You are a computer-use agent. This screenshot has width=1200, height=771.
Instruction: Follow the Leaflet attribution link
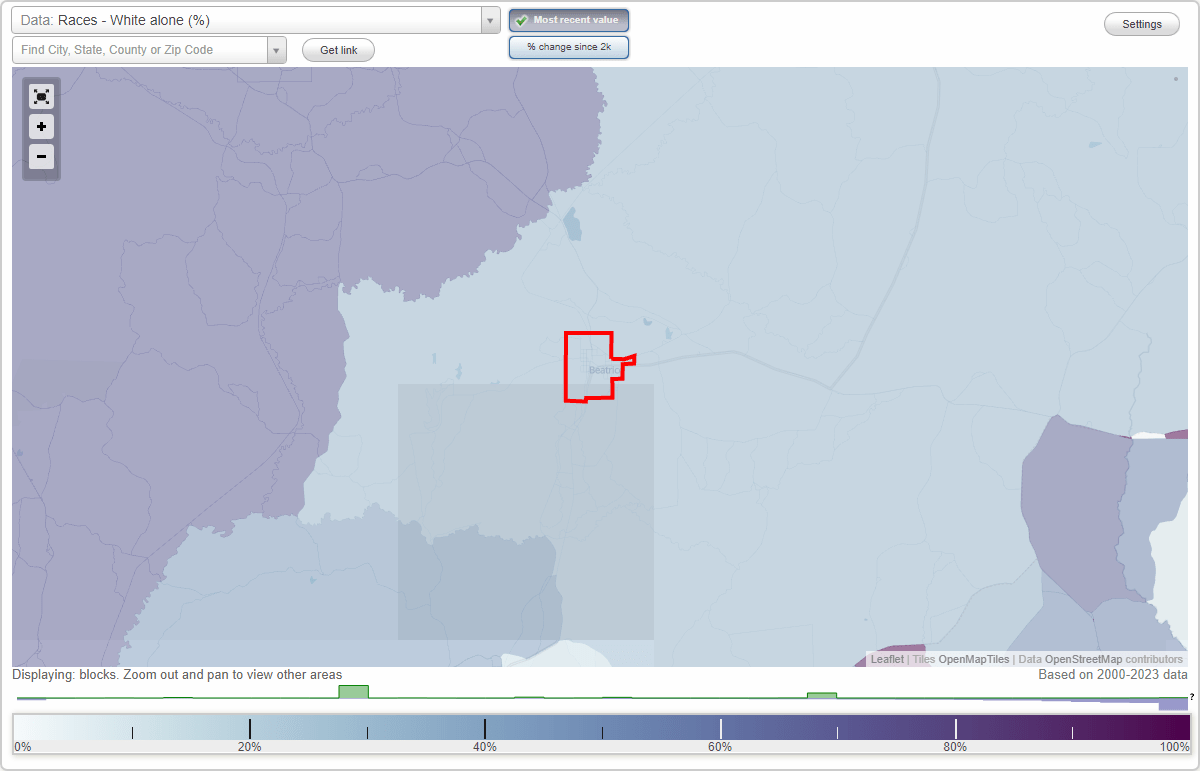coord(886,659)
